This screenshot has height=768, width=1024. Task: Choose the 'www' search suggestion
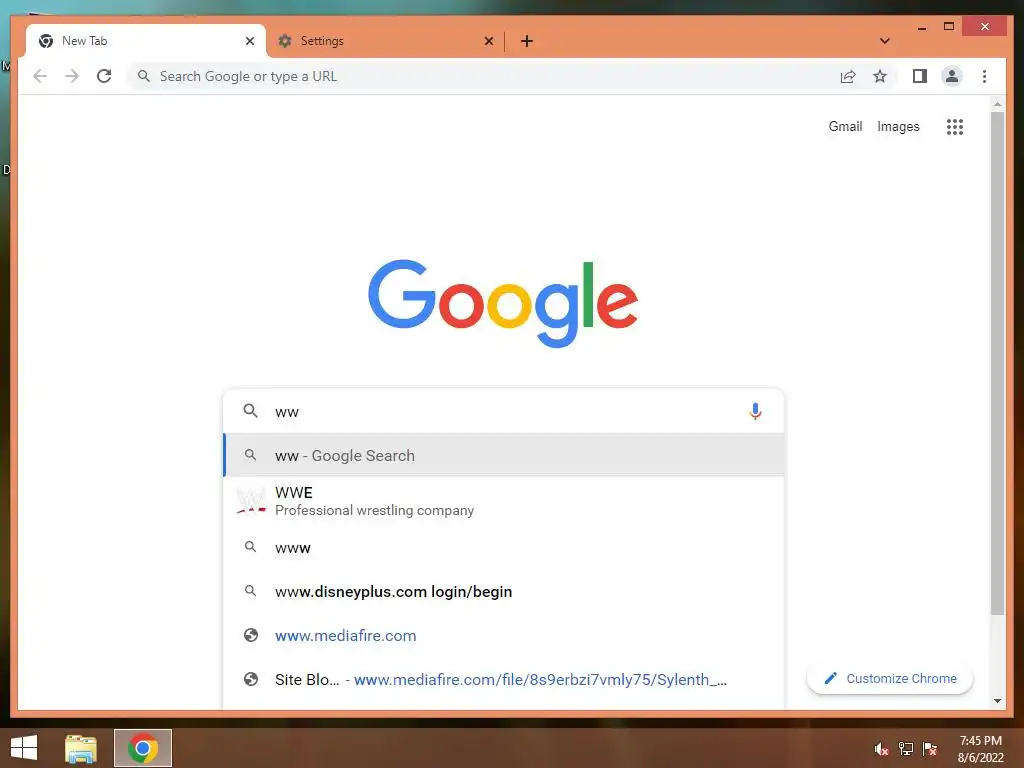[504, 547]
